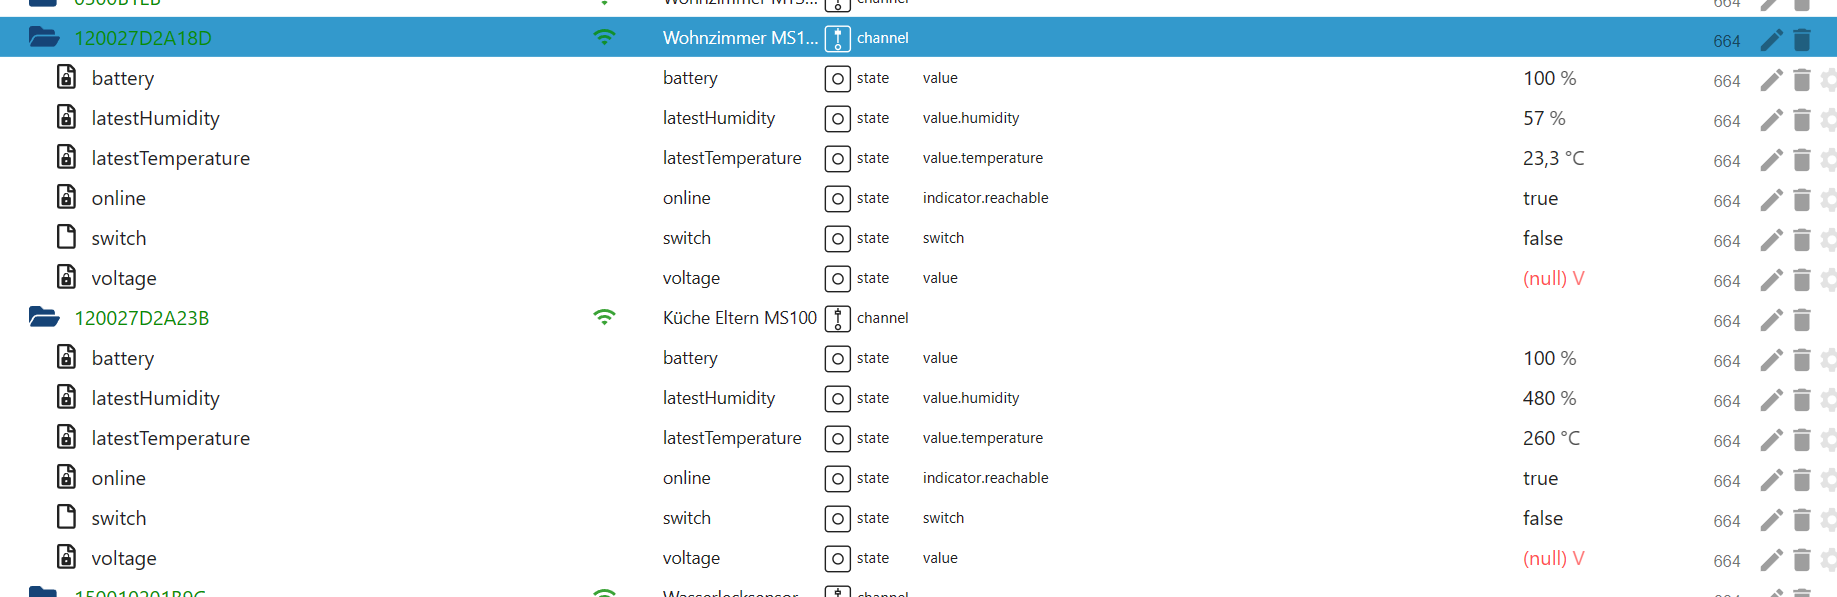
Task: Edit the 120027D2A18D channel with pencil icon
Action: coord(1771,40)
